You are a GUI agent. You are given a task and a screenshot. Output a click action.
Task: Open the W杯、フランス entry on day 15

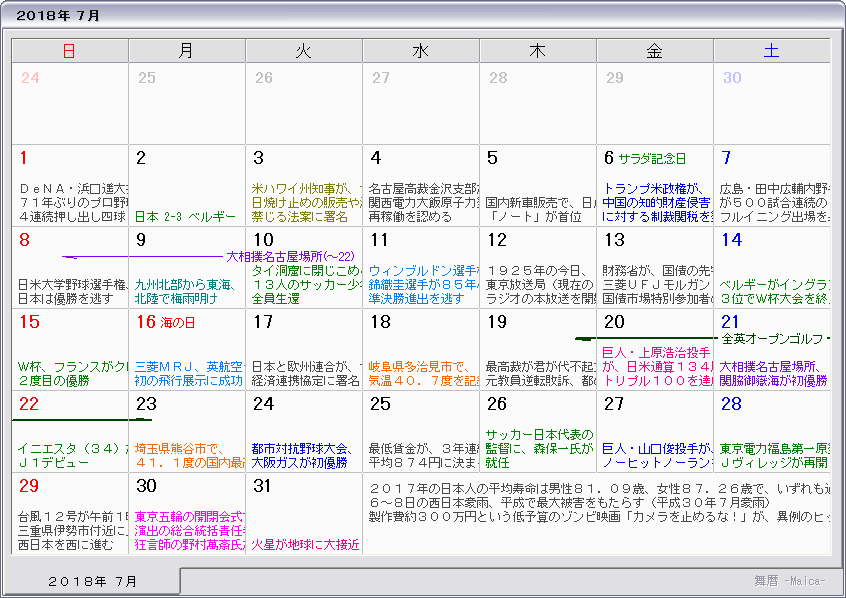[x=73, y=373]
